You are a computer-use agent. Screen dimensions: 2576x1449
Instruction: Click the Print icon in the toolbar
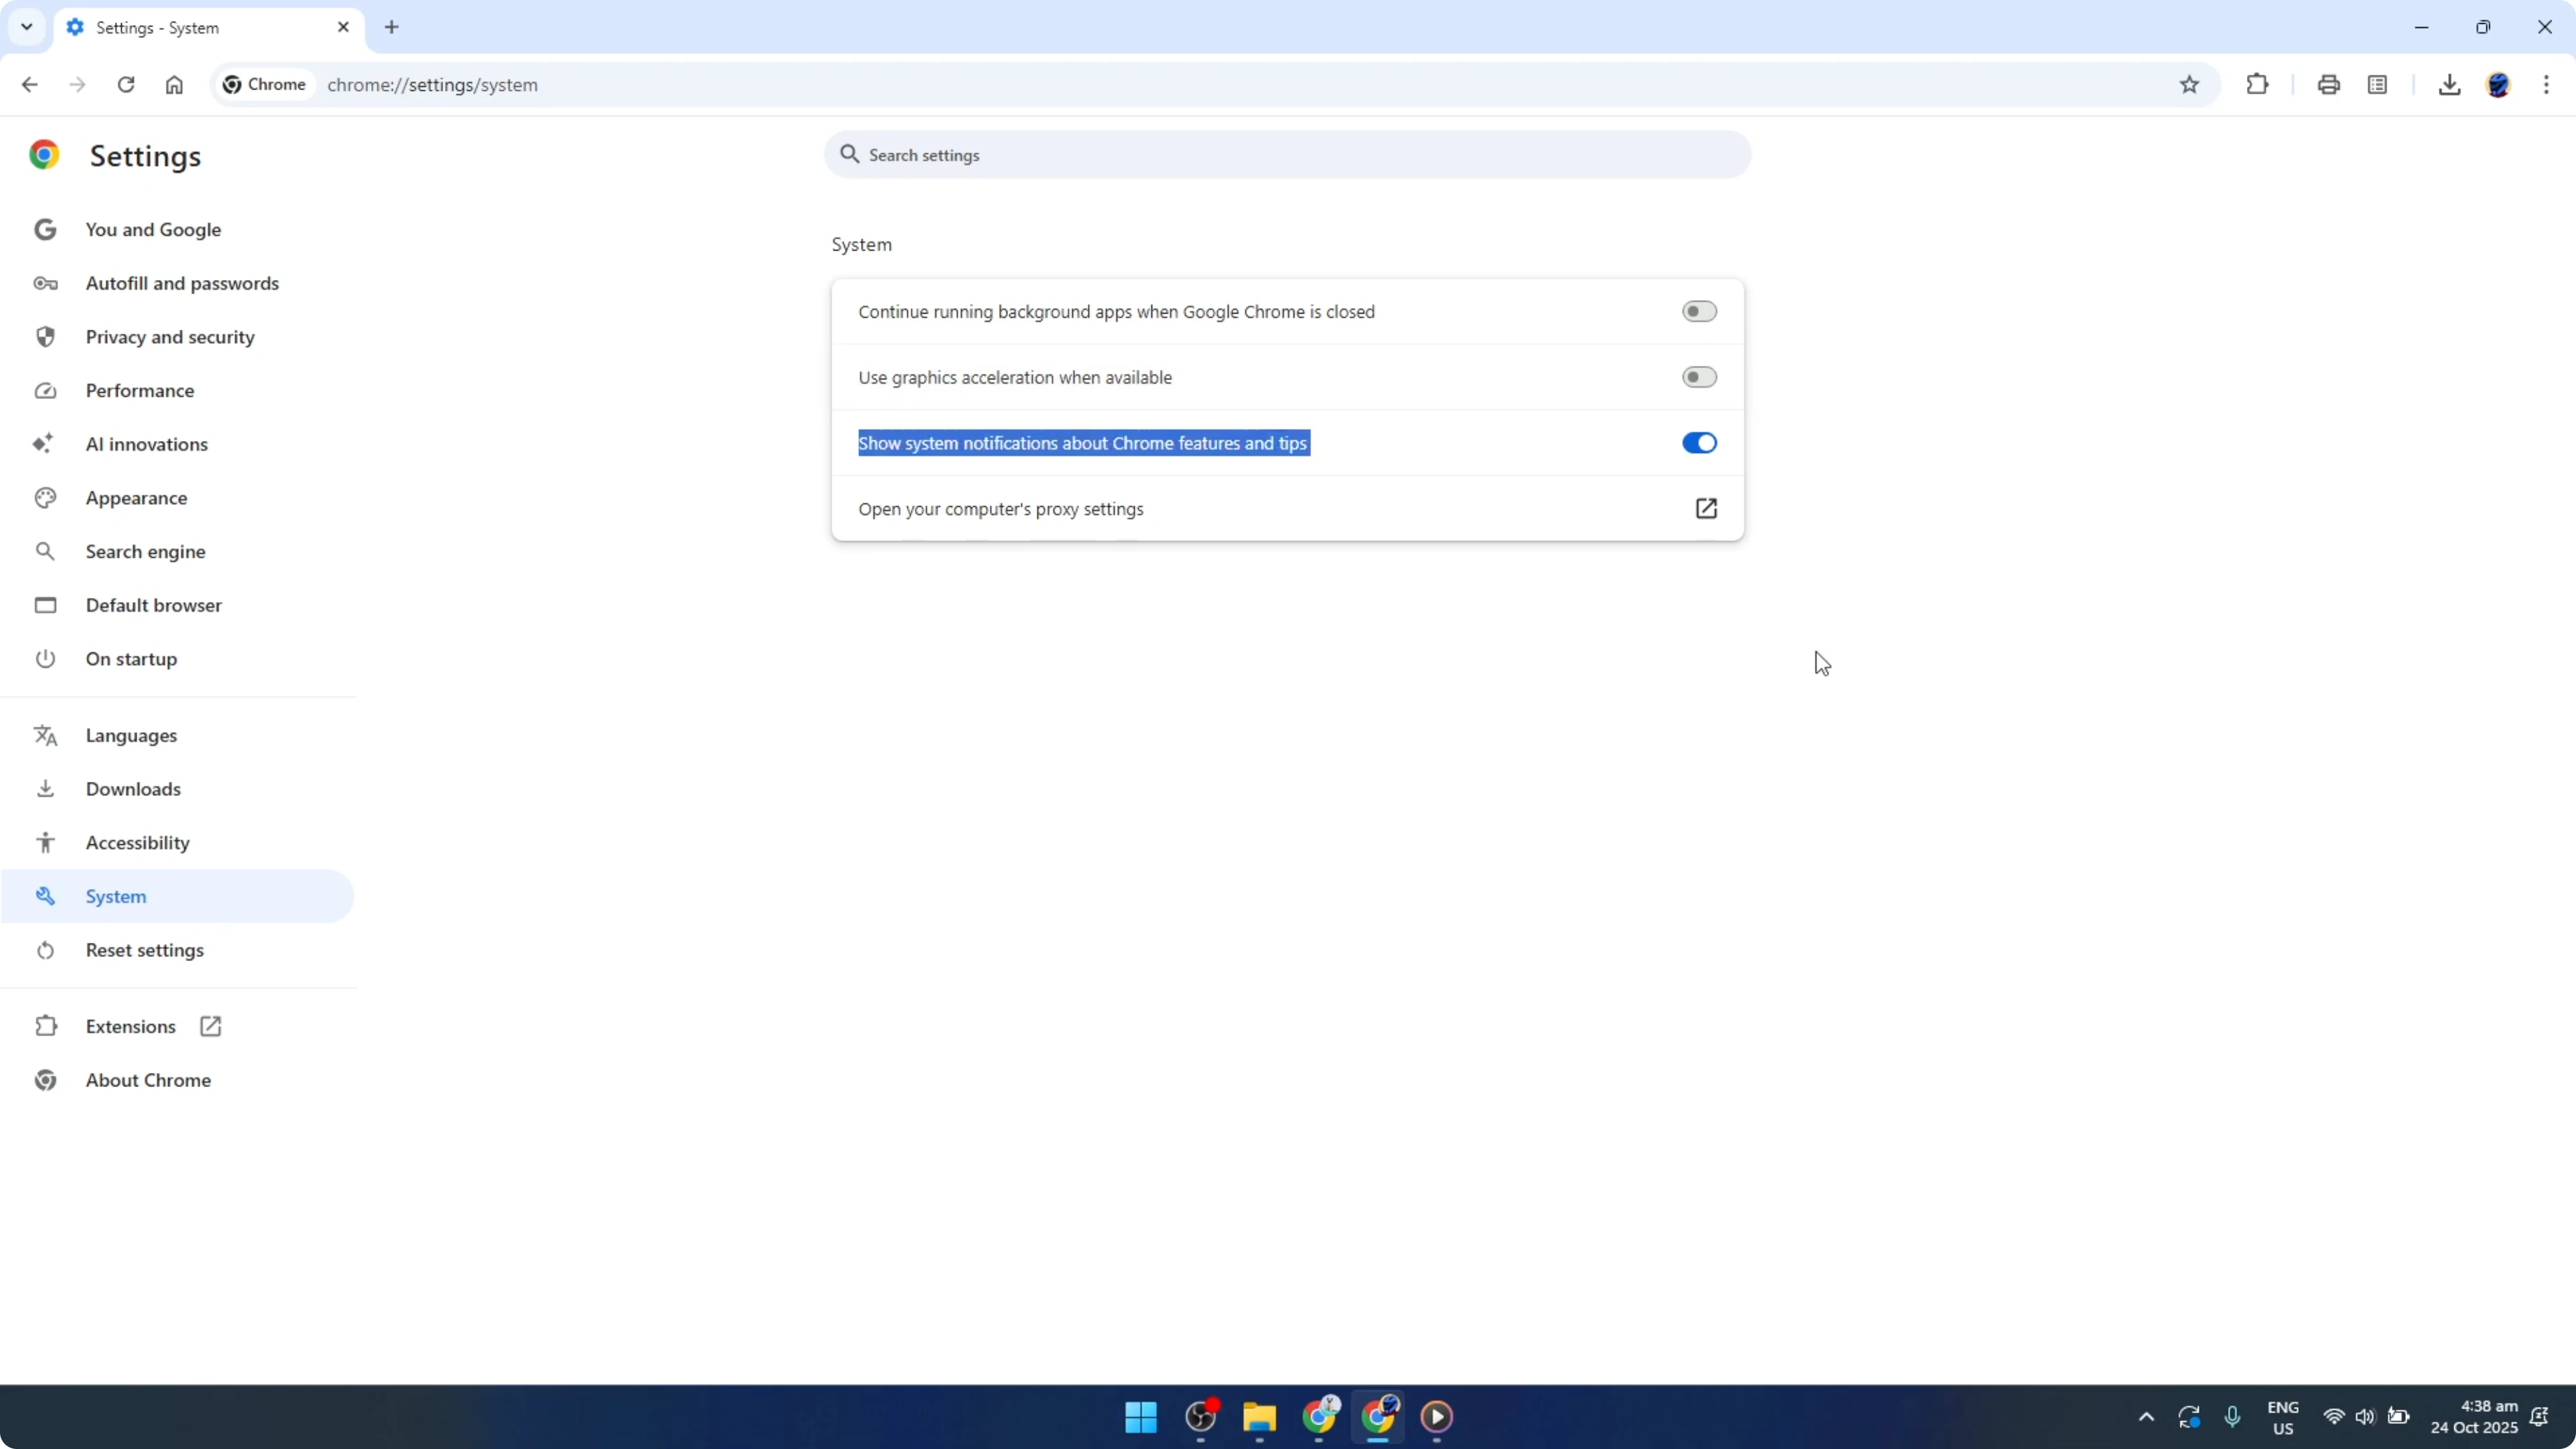point(2328,85)
